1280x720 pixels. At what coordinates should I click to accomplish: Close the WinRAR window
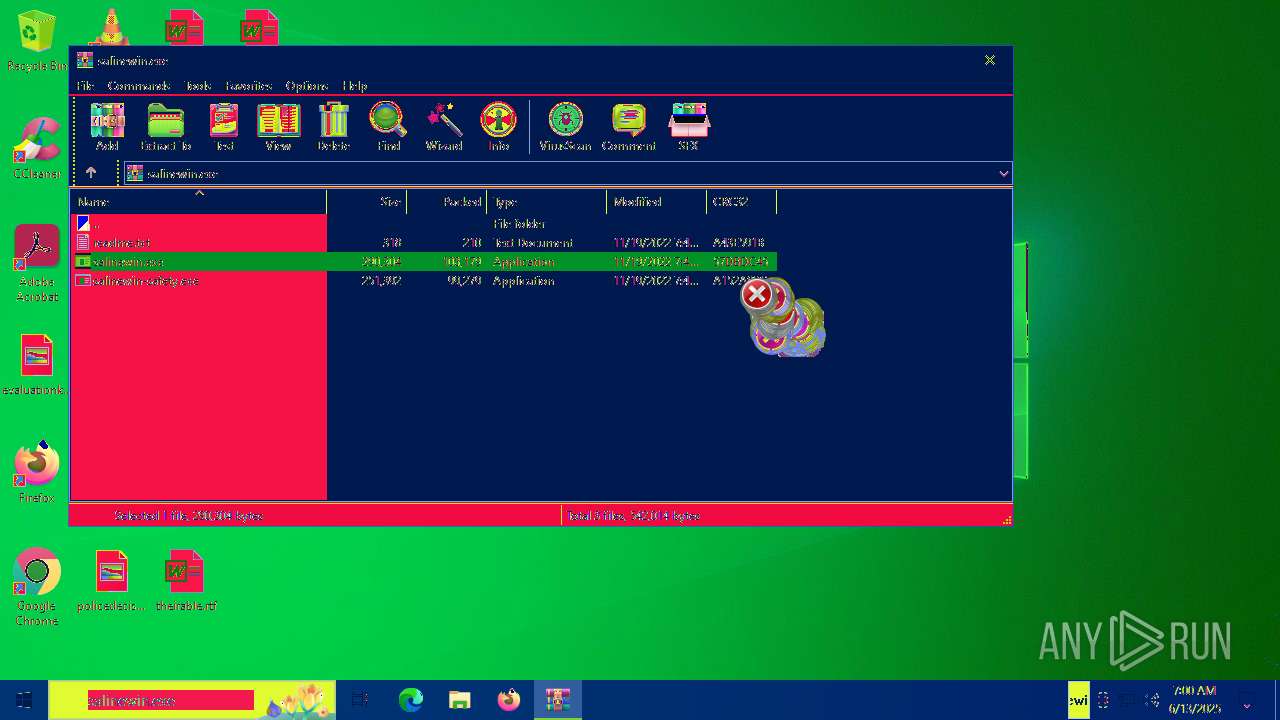[990, 60]
